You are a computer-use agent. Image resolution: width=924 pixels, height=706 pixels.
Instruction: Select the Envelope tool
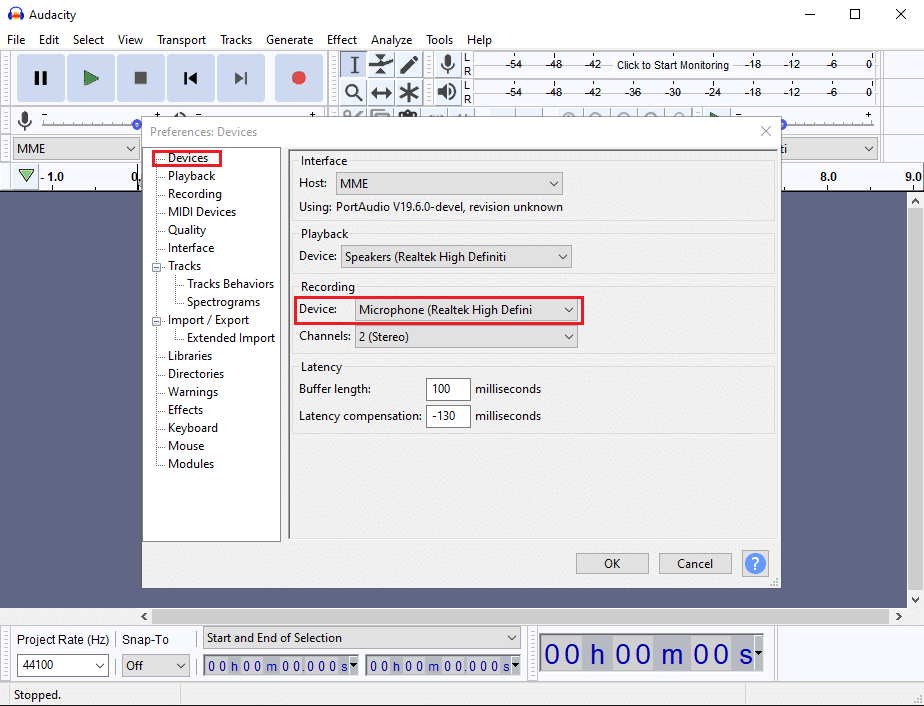click(x=381, y=65)
